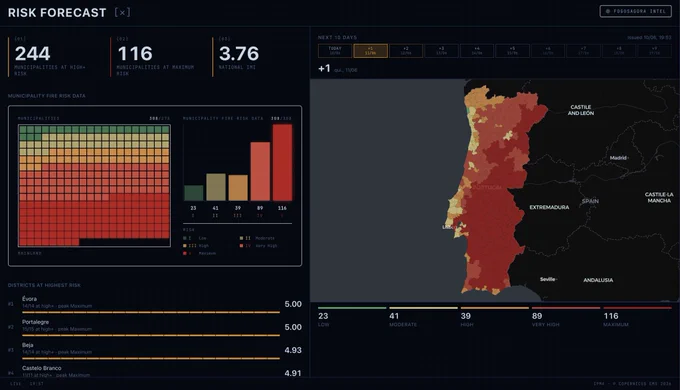Click the CASTILE AND LEÓN map label
The width and height of the screenshot is (680, 390).
click(x=581, y=110)
